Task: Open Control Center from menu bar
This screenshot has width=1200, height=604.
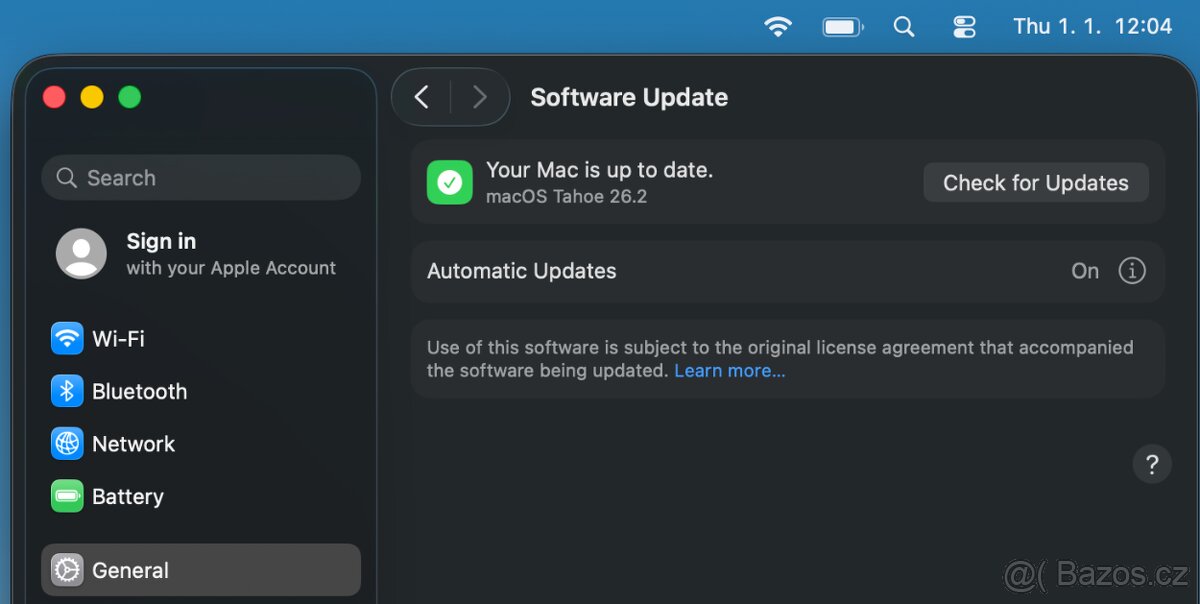Action: click(964, 27)
